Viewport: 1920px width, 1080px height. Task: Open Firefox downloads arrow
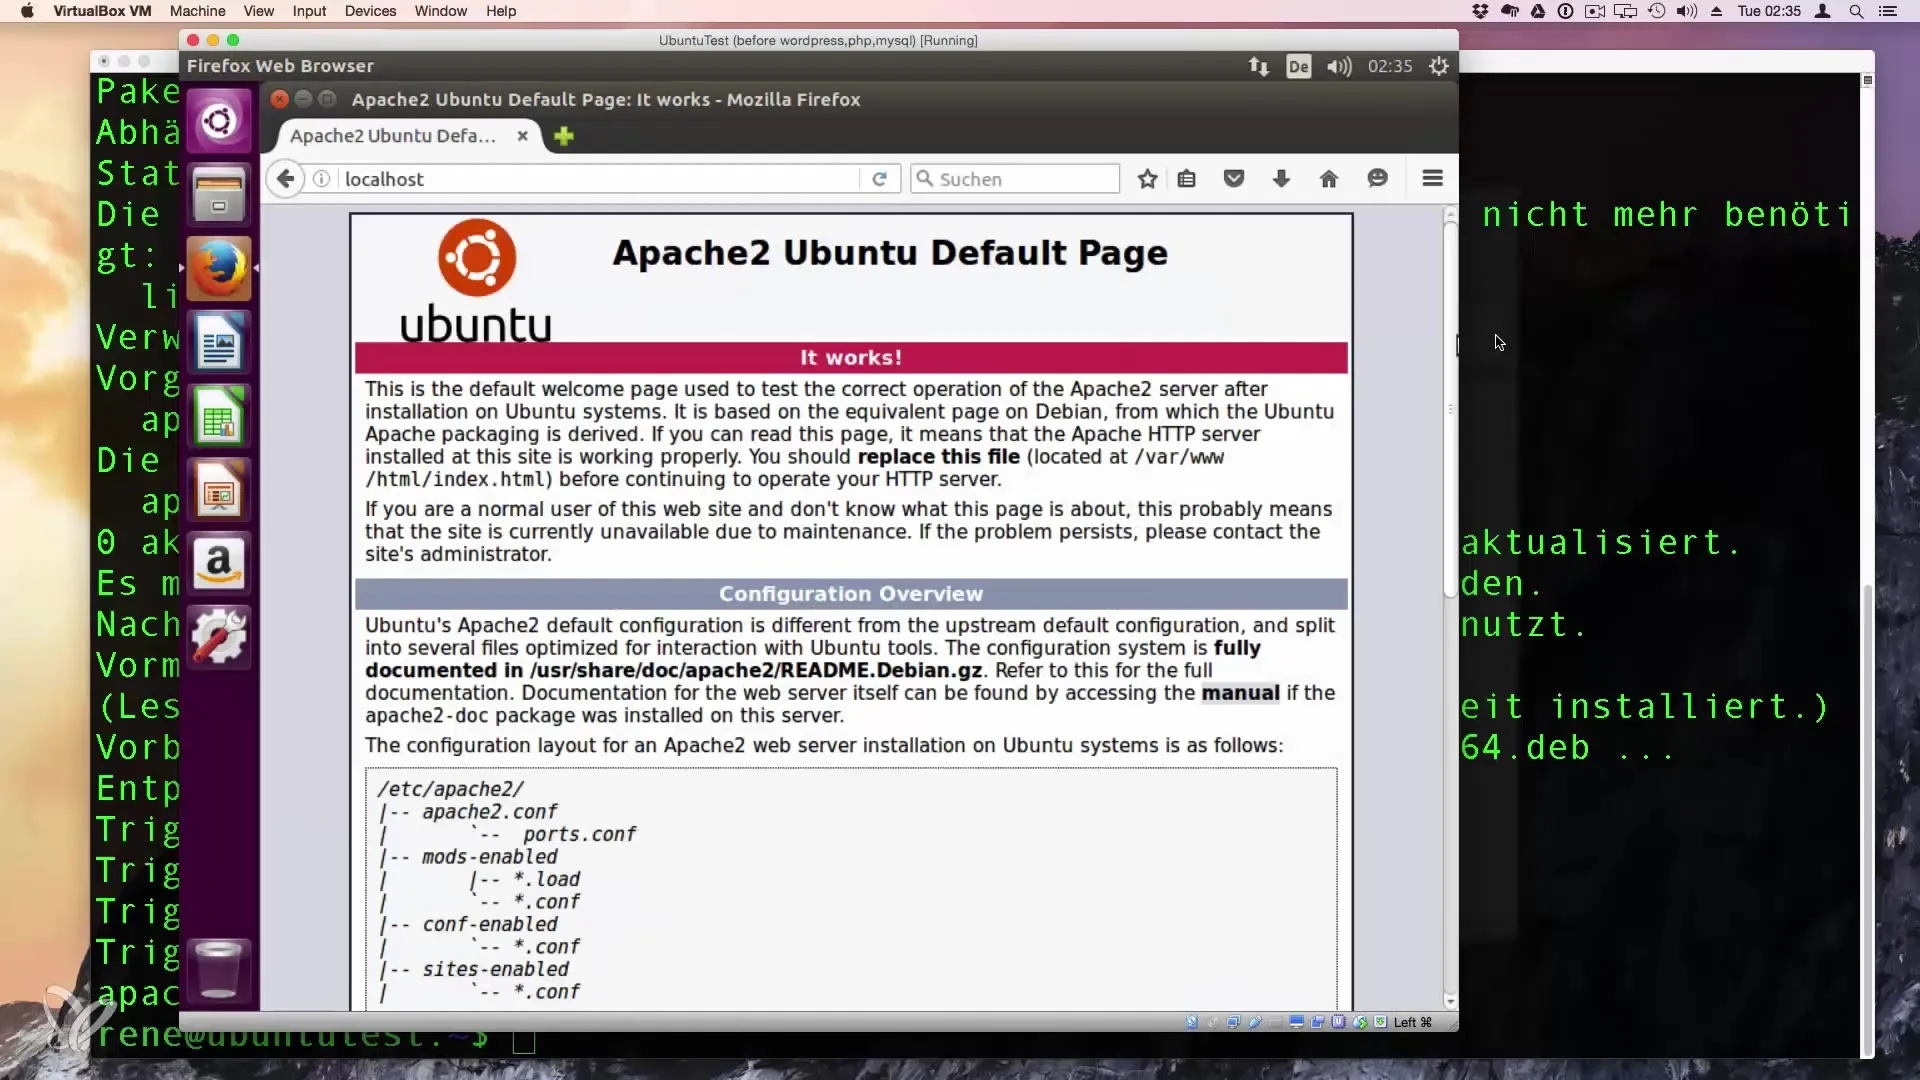[x=1281, y=179]
